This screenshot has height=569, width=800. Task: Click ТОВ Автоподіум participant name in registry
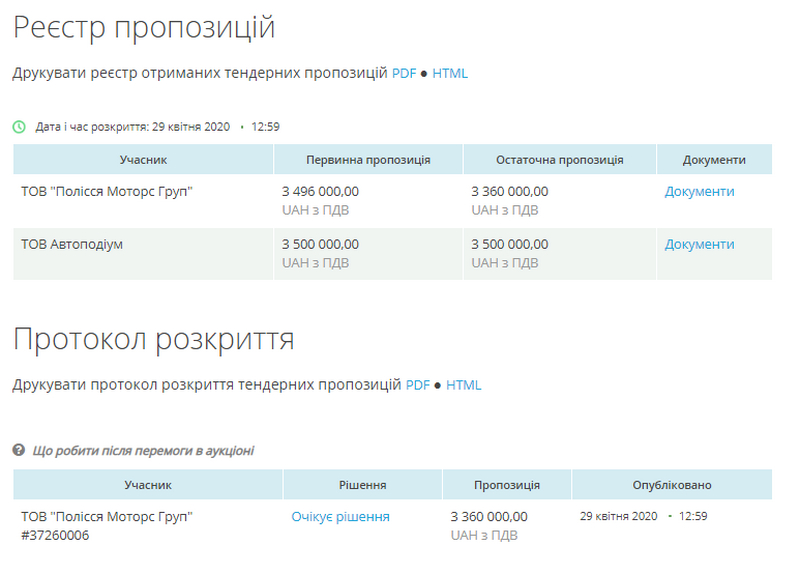[72, 244]
